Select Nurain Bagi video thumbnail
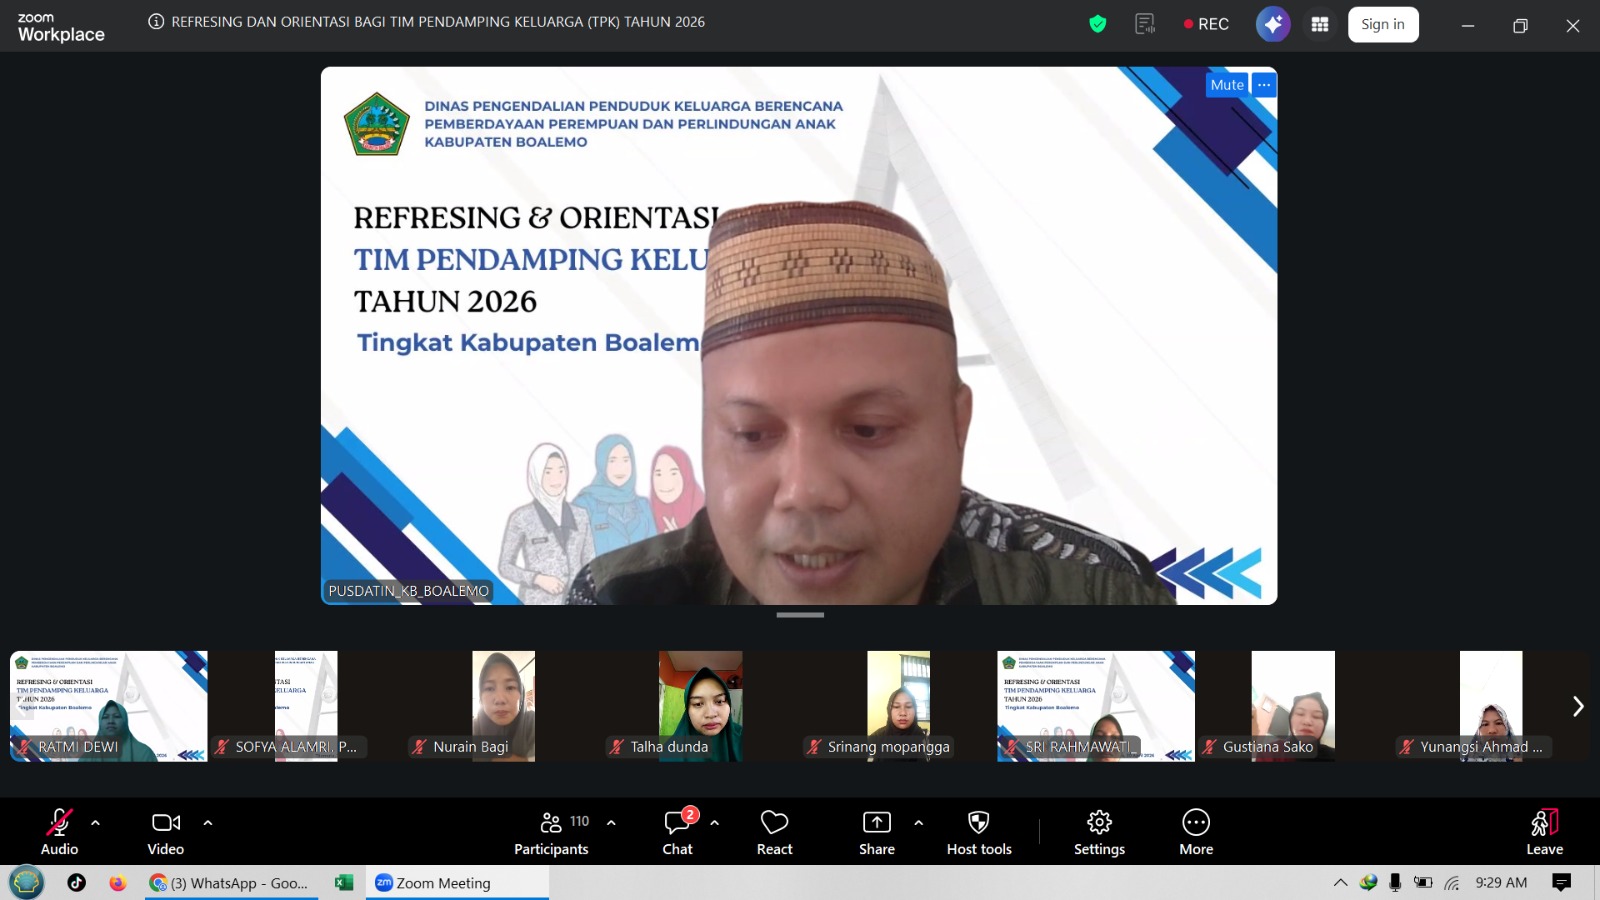This screenshot has width=1600, height=900. (x=503, y=706)
